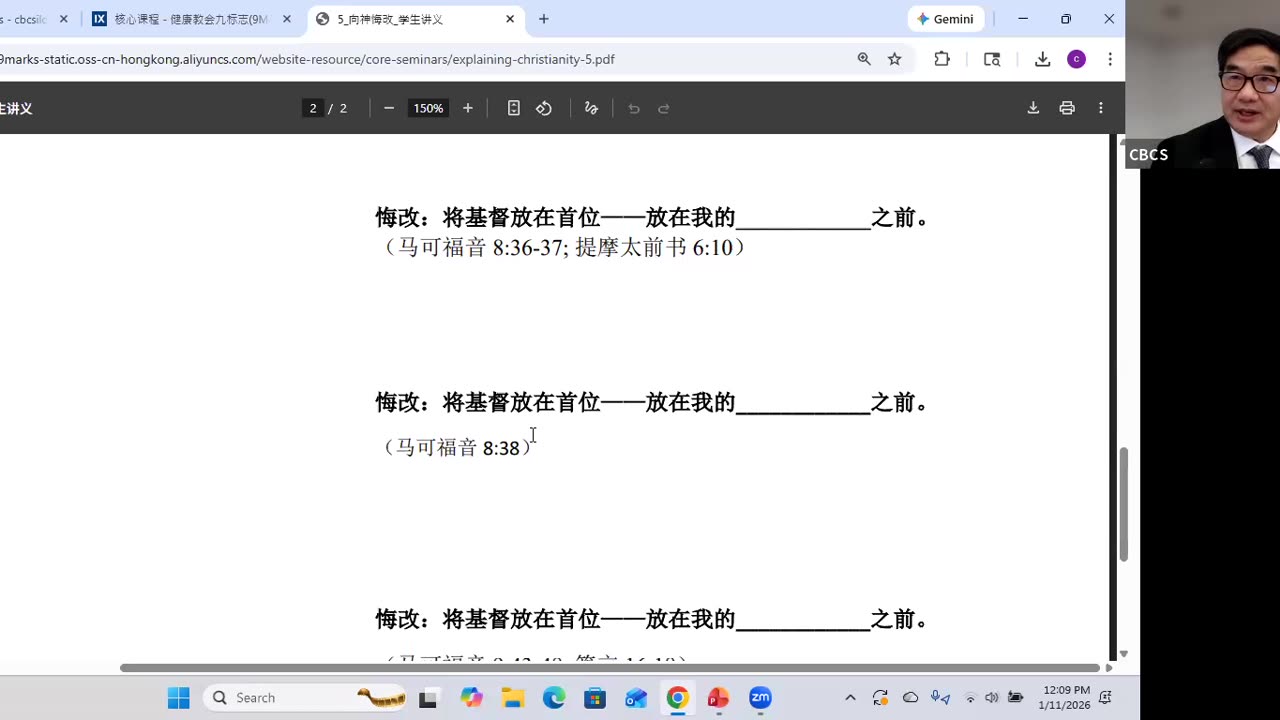Click the text 马可福音 8:36-37; 提摩太前书 6:10
This screenshot has width=1280, height=720.
click(x=565, y=247)
